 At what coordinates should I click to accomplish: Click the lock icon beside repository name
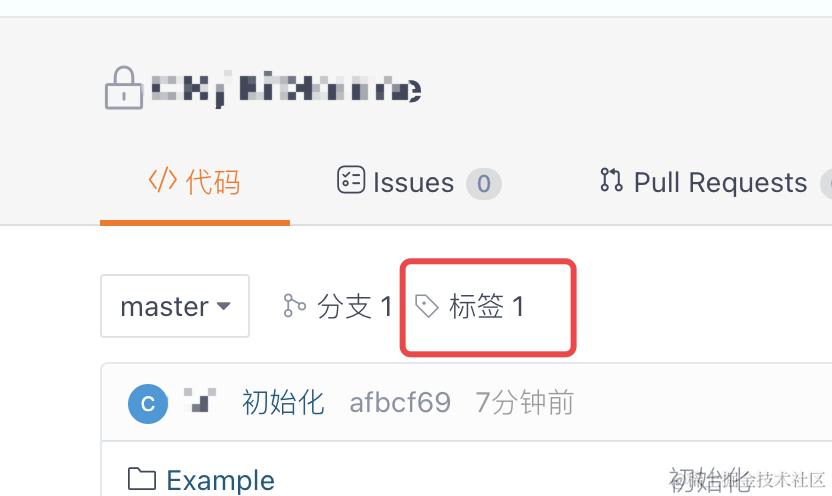124,88
